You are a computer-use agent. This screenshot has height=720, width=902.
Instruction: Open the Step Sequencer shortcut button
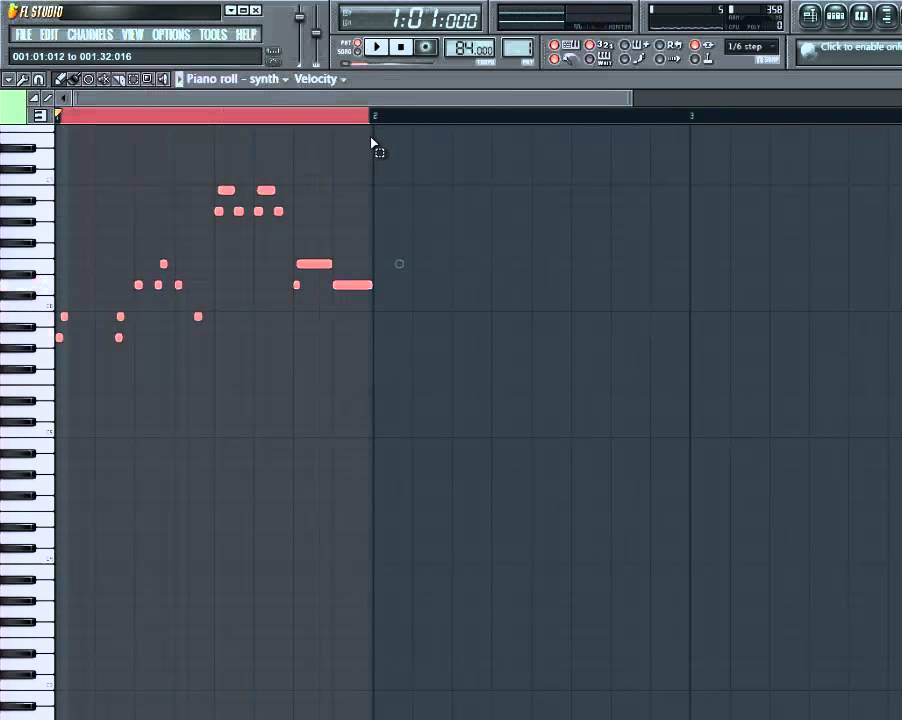[835, 16]
